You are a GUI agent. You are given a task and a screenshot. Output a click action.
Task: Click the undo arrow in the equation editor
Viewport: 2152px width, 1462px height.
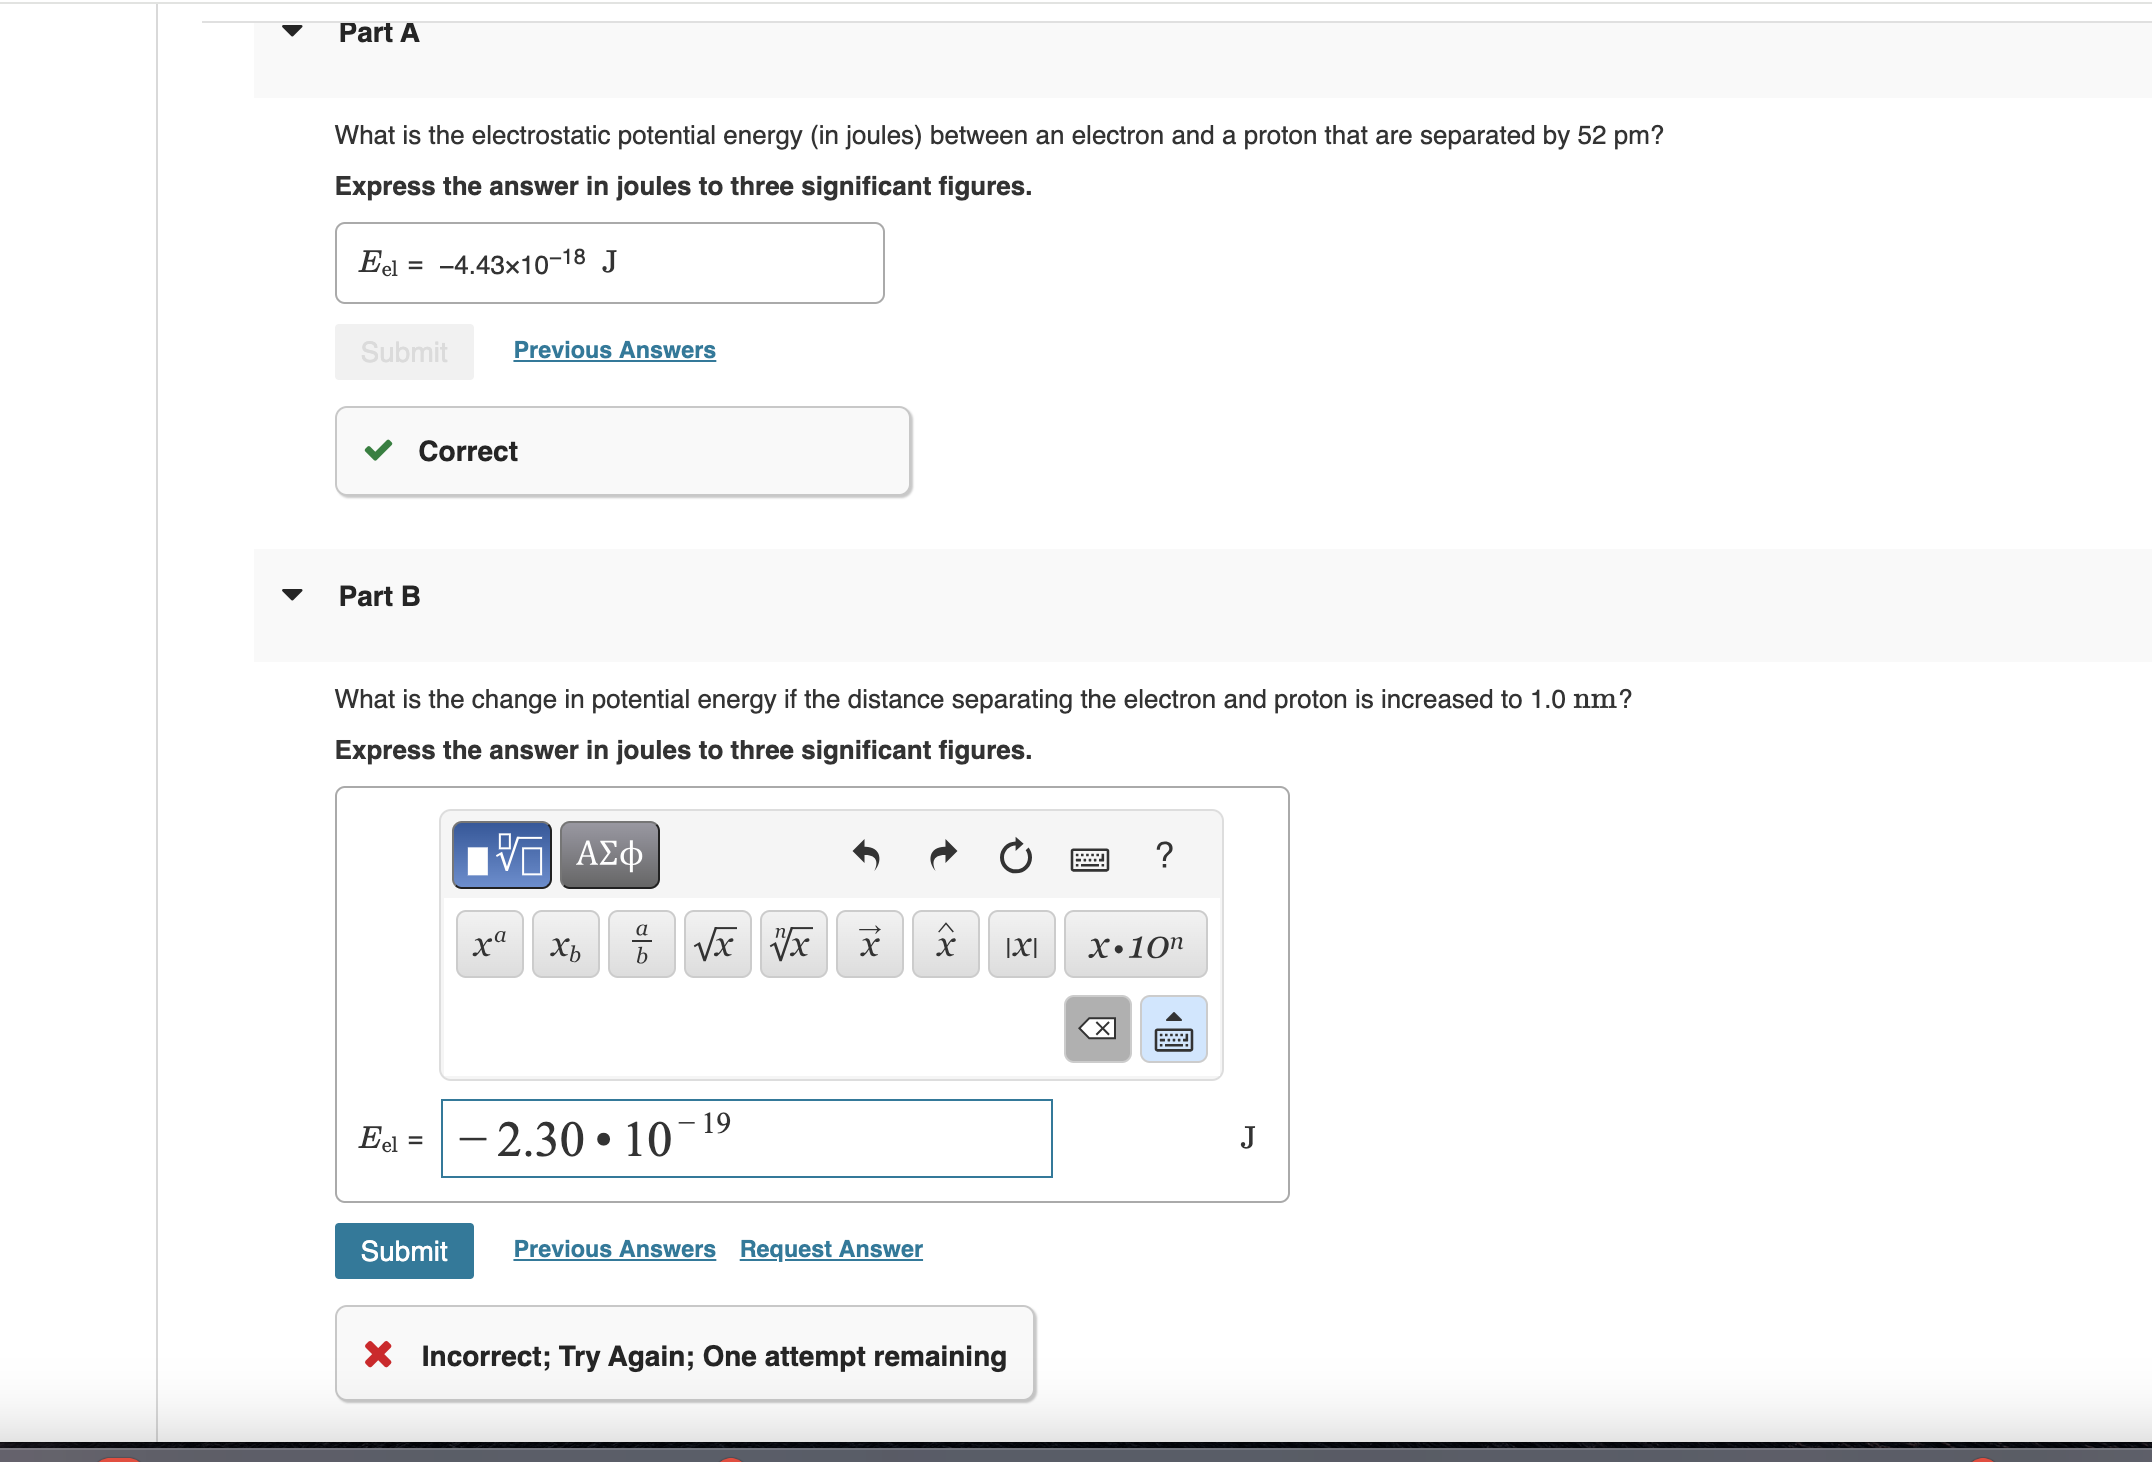[867, 857]
